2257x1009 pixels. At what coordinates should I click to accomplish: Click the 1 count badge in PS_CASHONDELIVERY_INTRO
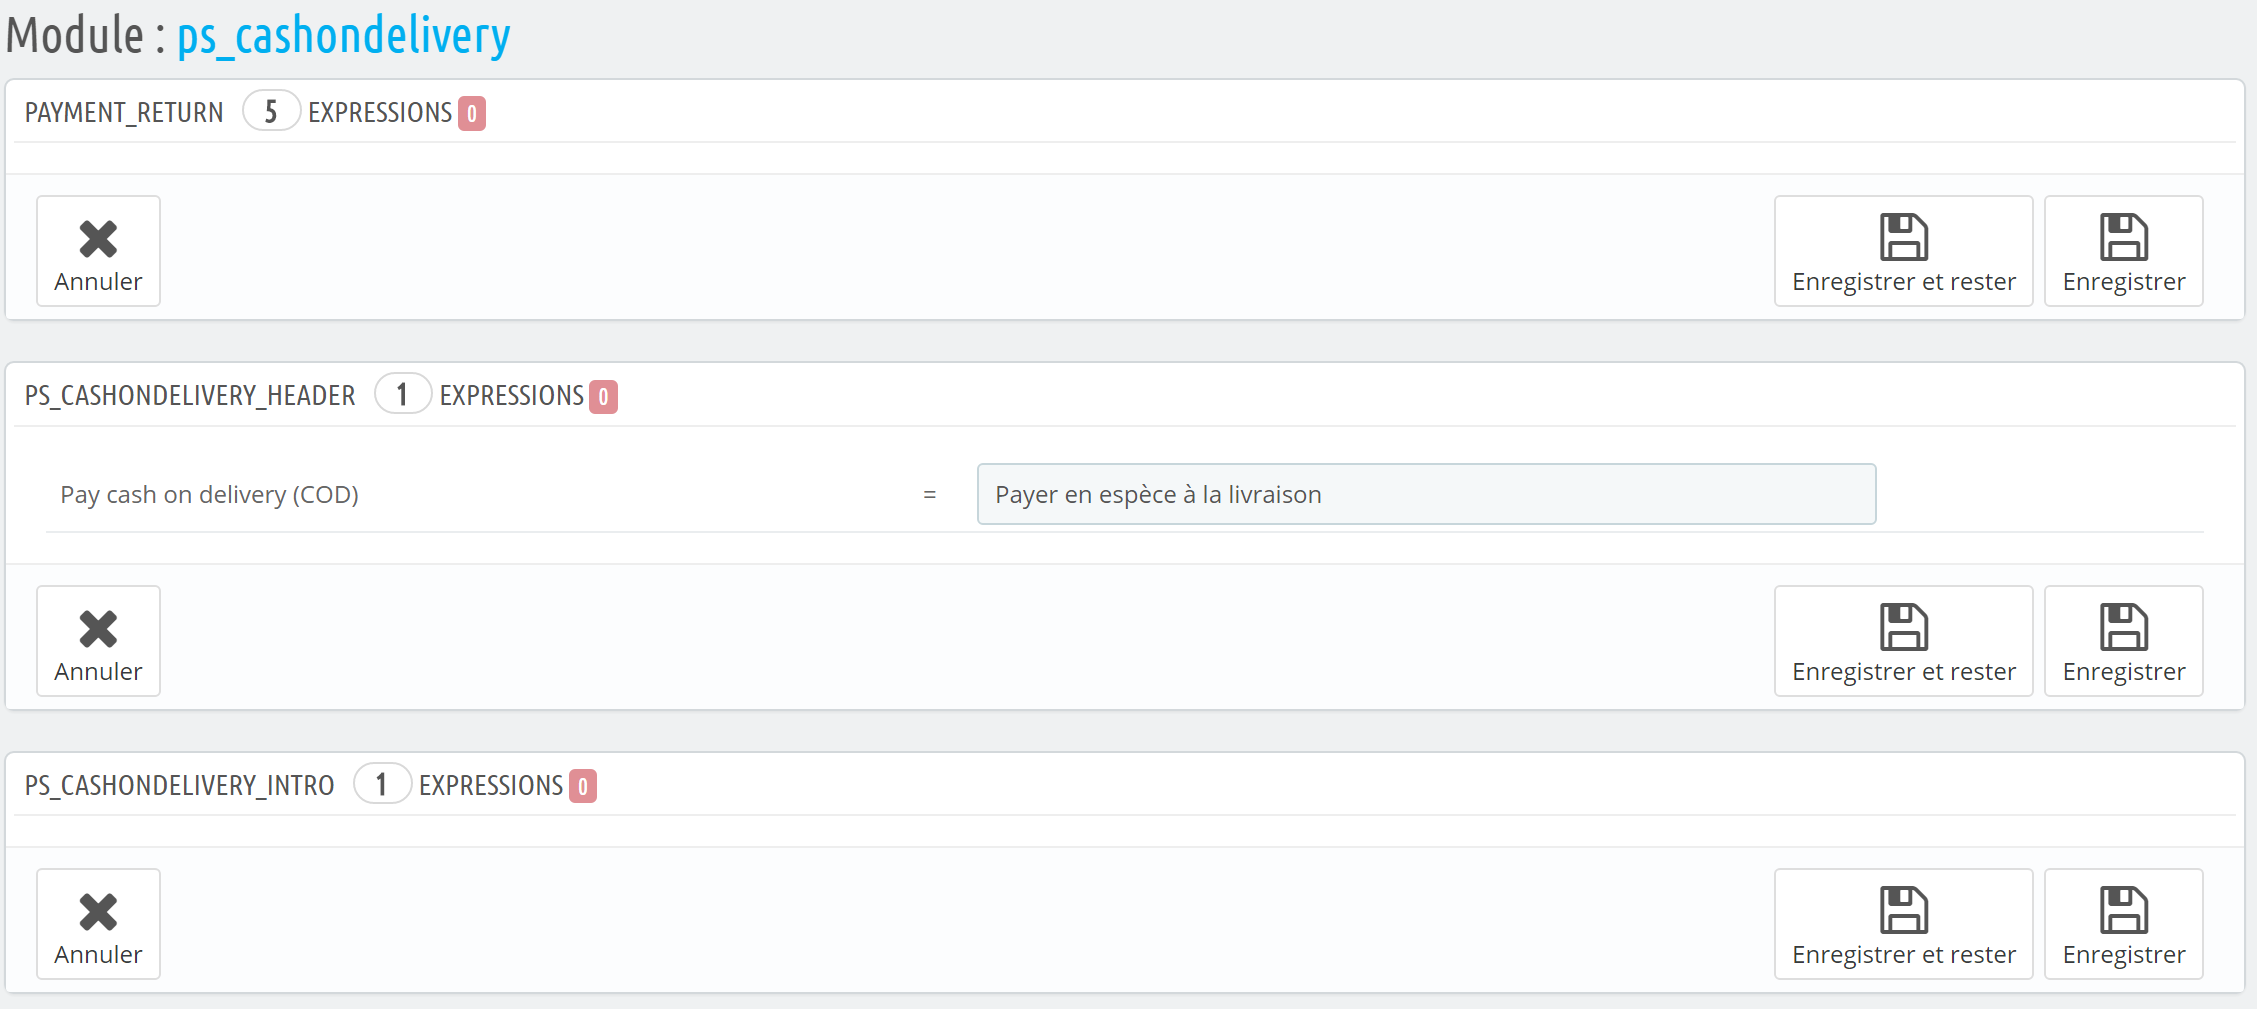point(382,784)
